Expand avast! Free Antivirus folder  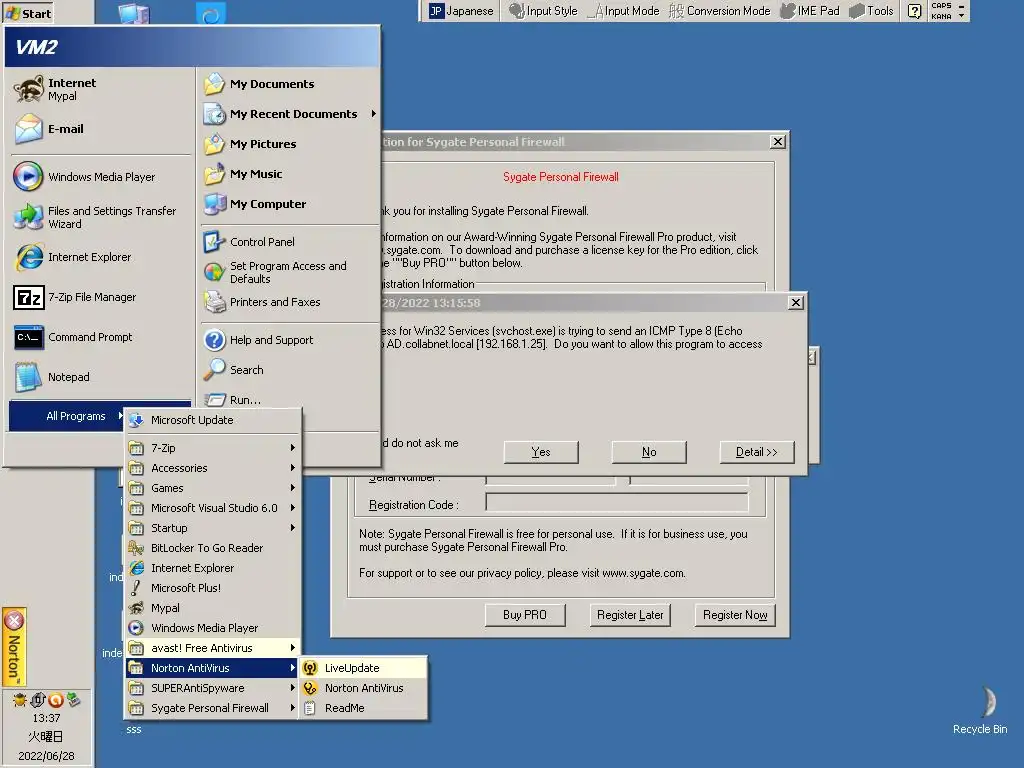213,648
